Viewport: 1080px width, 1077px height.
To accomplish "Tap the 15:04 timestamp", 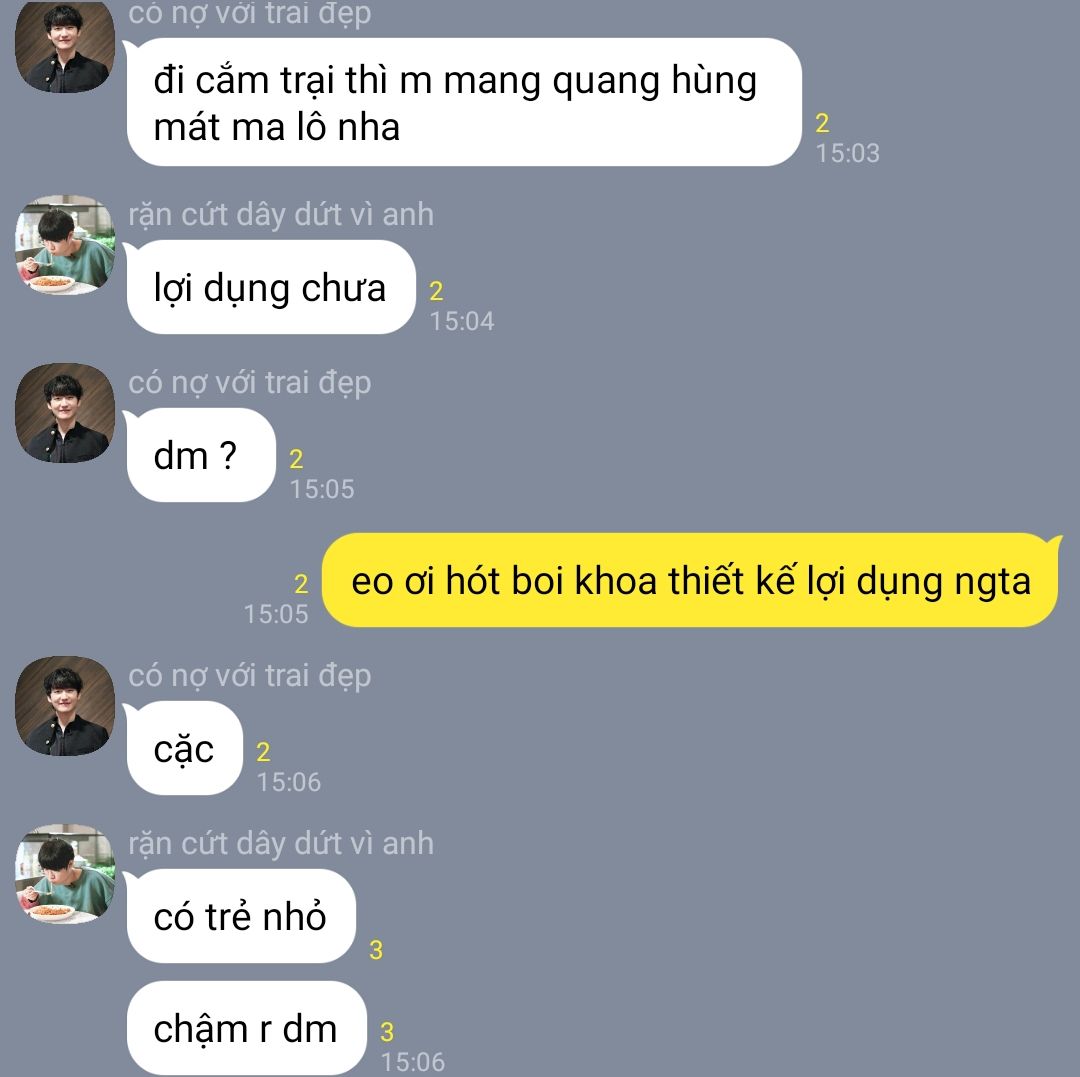I will tap(461, 321).
